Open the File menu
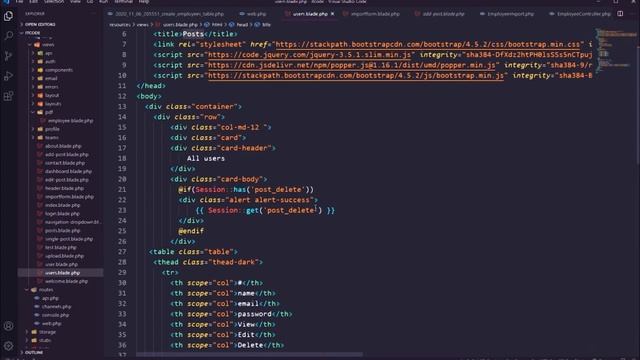The height and width of the screenshot is (360, 640). tap(19, 2)
